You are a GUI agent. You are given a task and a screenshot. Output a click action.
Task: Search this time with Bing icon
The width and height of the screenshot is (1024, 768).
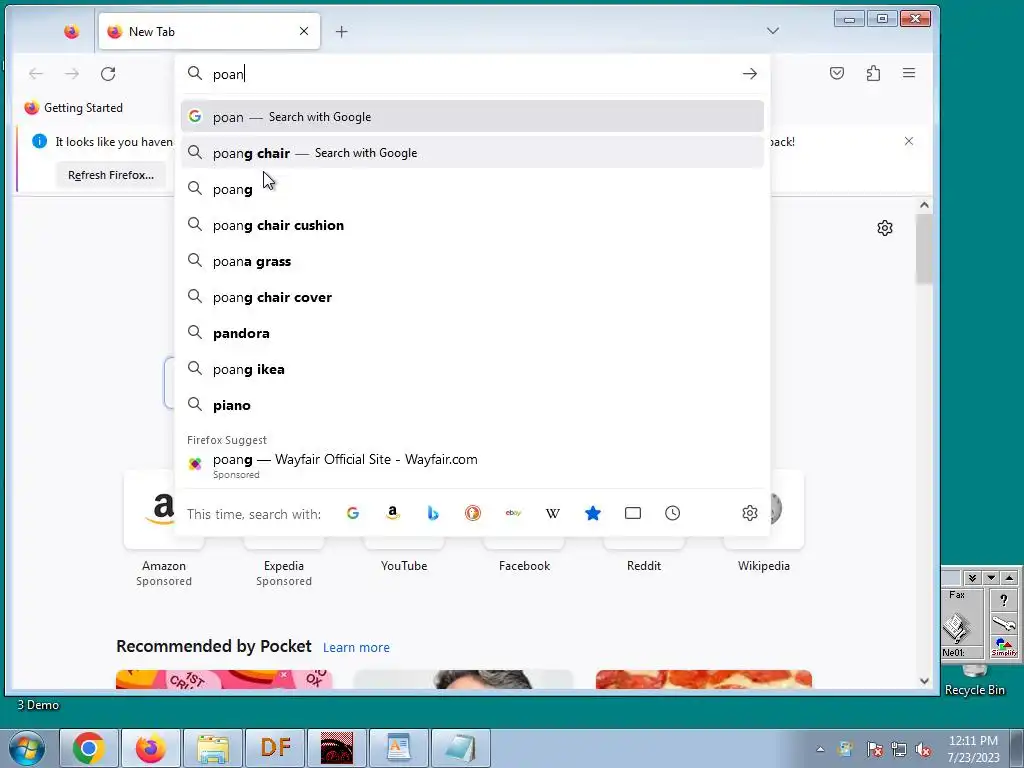tap(432, 513)
